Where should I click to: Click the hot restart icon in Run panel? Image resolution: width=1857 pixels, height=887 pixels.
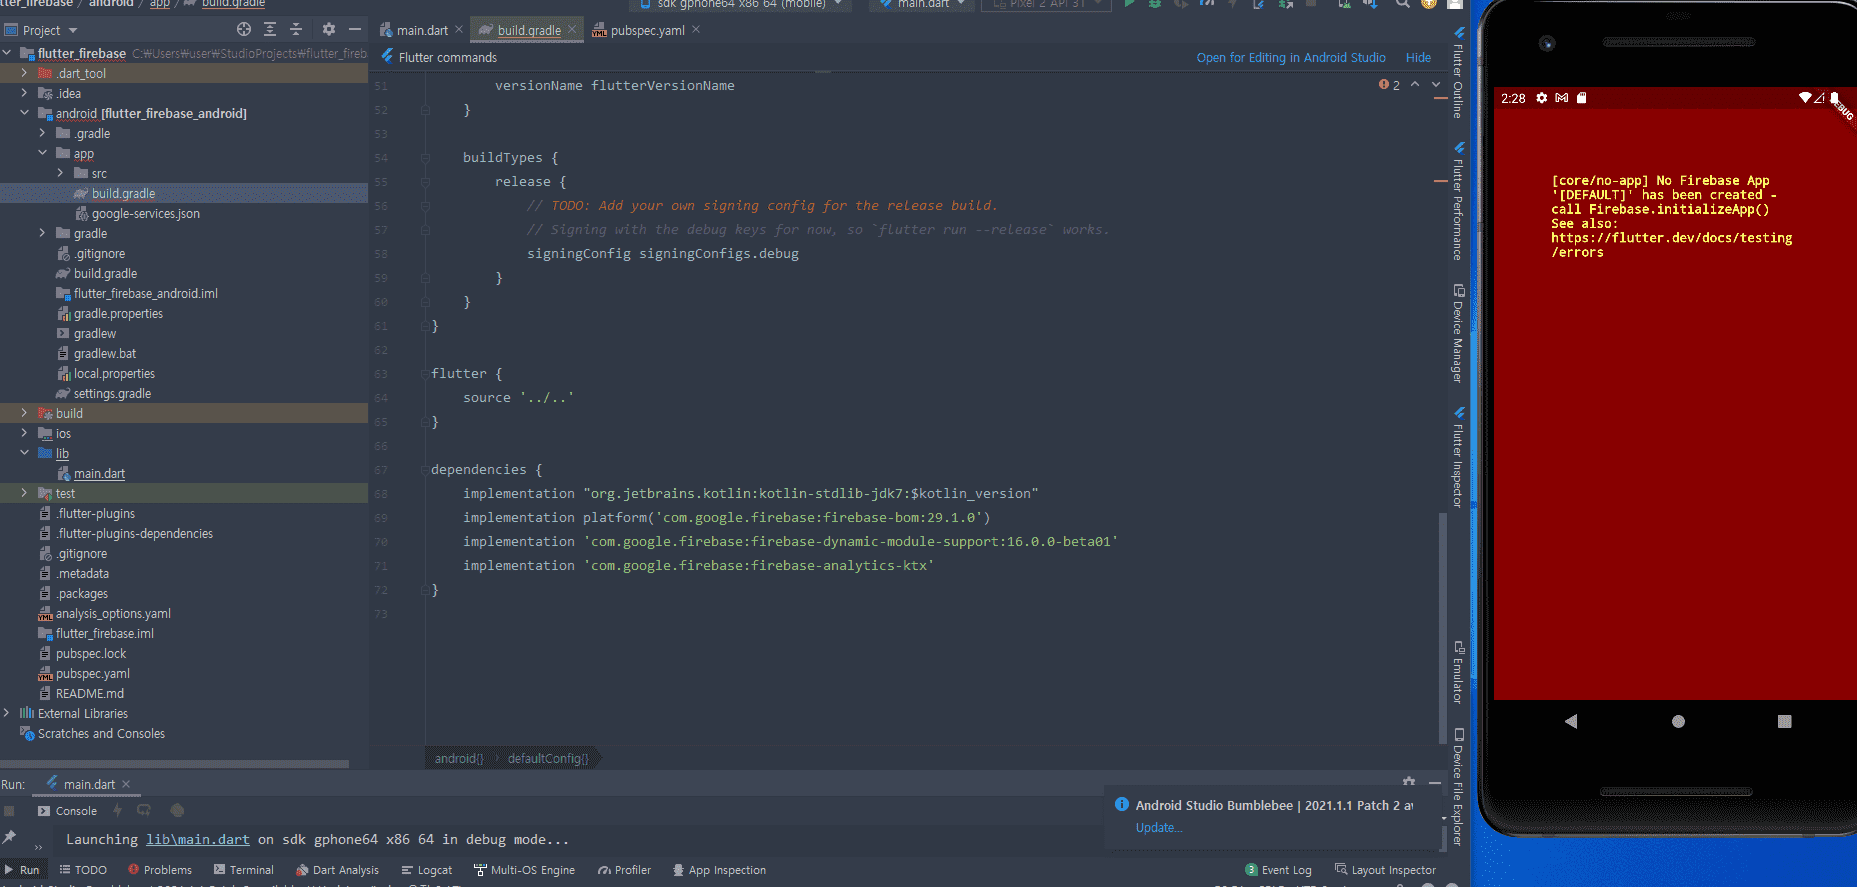[x=144, y=810]
